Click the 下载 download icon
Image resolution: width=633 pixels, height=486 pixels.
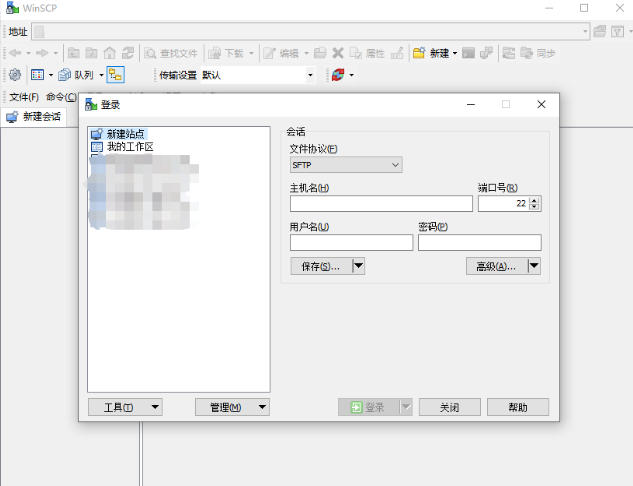click(x=214, y=53)
